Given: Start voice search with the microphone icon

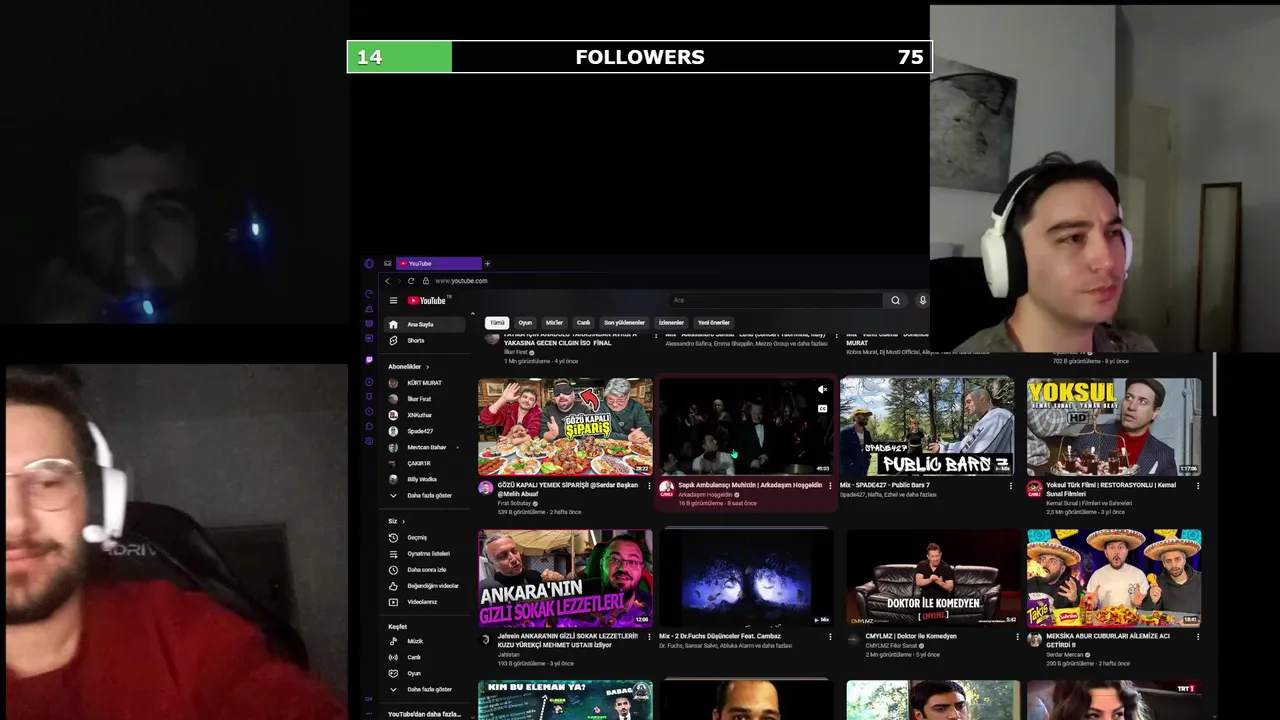Looking at the screenshot, I should pyautogui.click(x=922, y=300).
